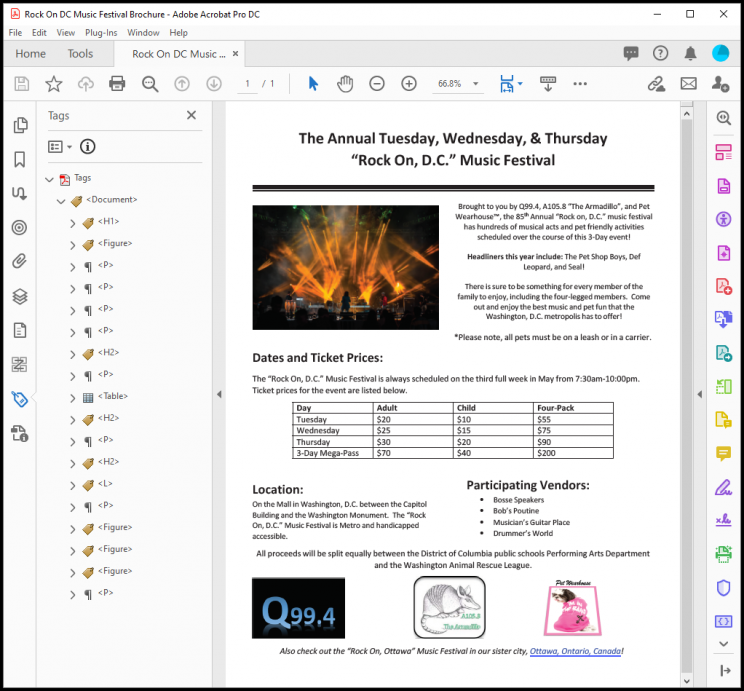
Task: Send file by email icon
Action: pyautogui.click(x=688, y=84)
